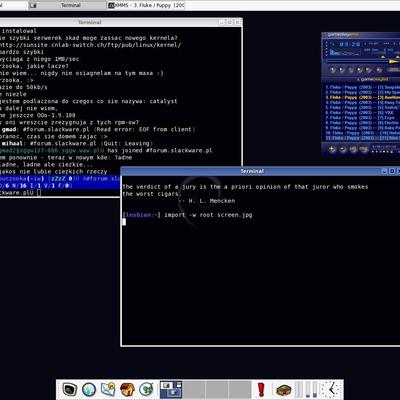The height and width of the screenshot is (400, 400).
Task: Switch to second workspace in pager
Action: pos(194,390)
